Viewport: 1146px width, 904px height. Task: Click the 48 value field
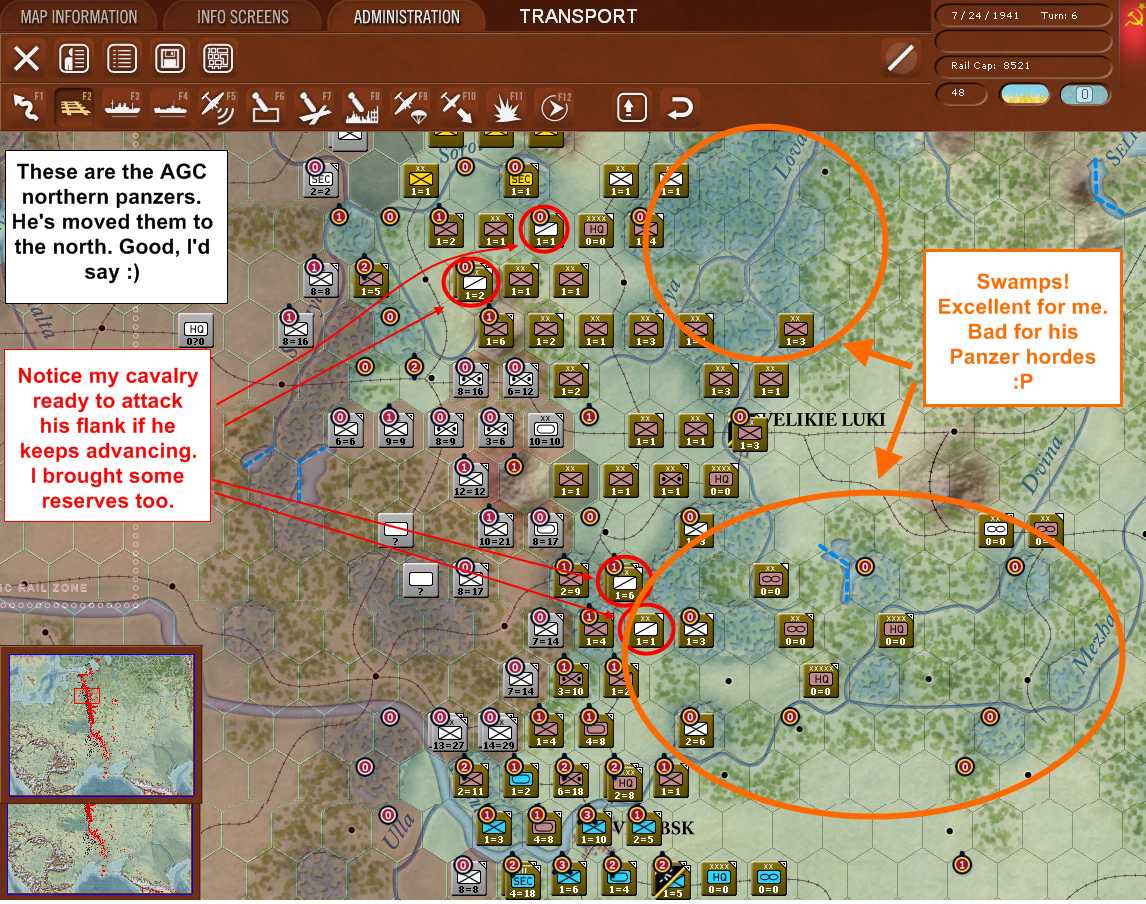[x=961, y=94]
